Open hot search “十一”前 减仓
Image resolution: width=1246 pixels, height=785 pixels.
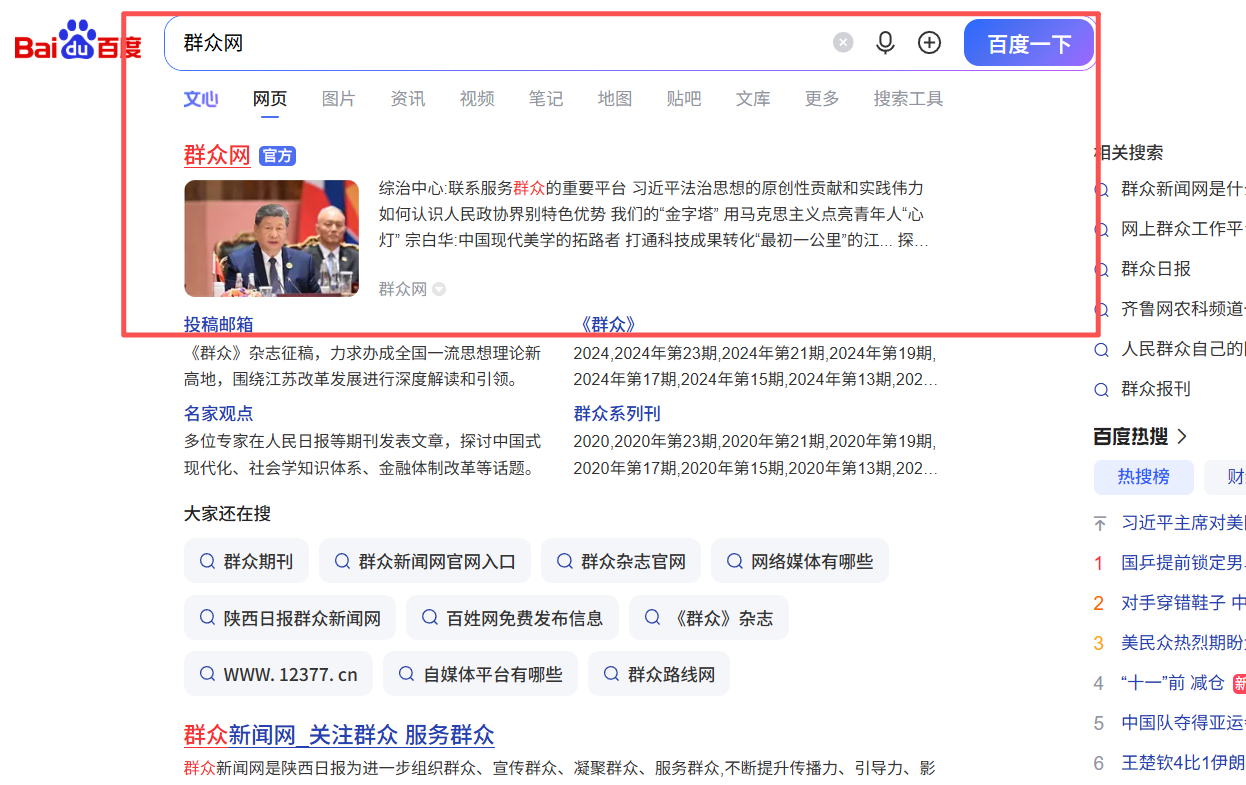(1173, 682)
